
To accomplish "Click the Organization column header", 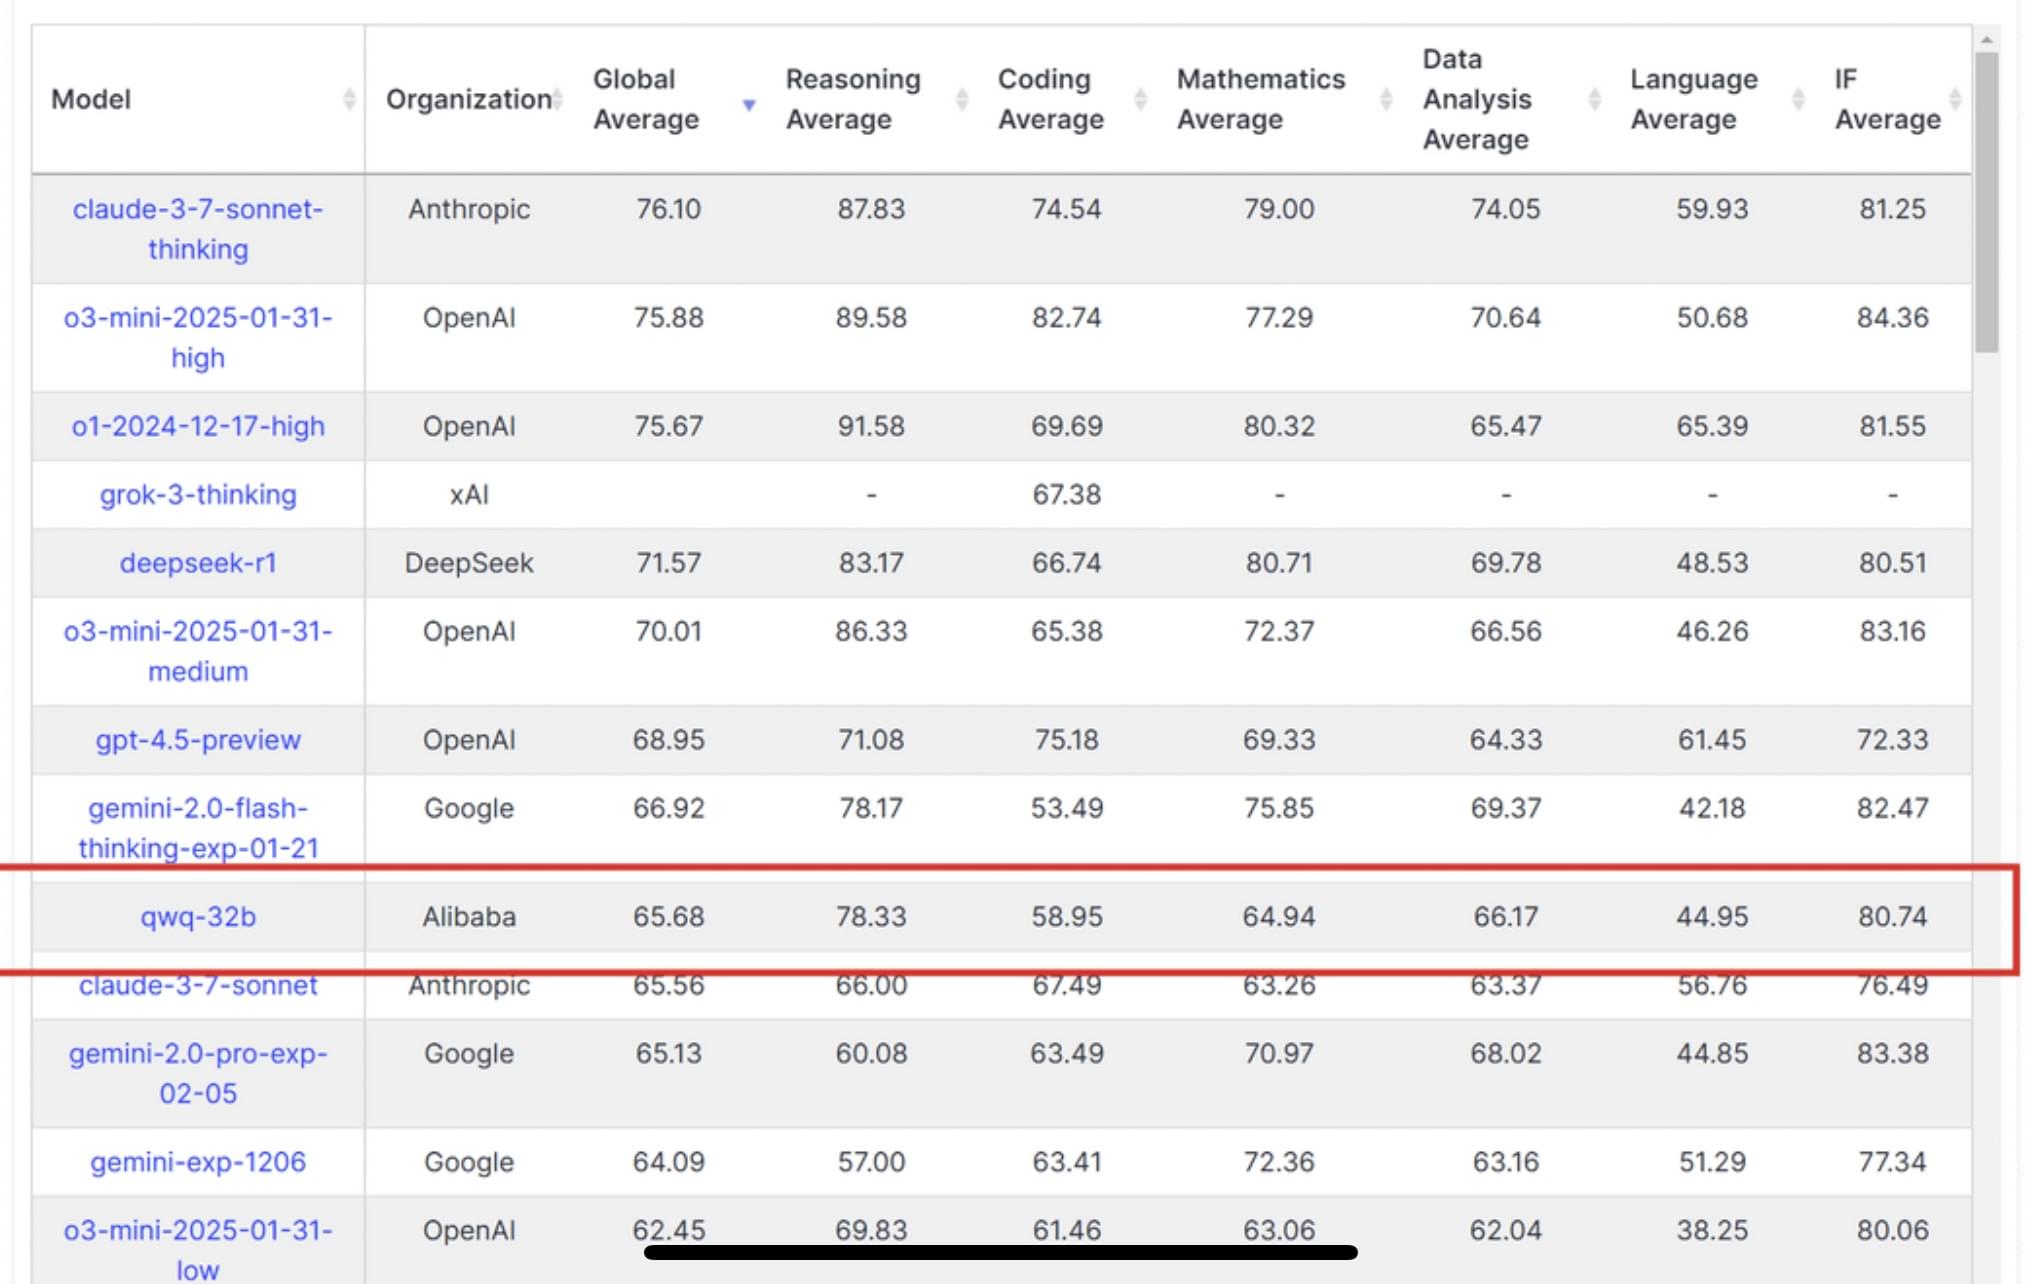I will pyautogui.click(x=468, y=99).
